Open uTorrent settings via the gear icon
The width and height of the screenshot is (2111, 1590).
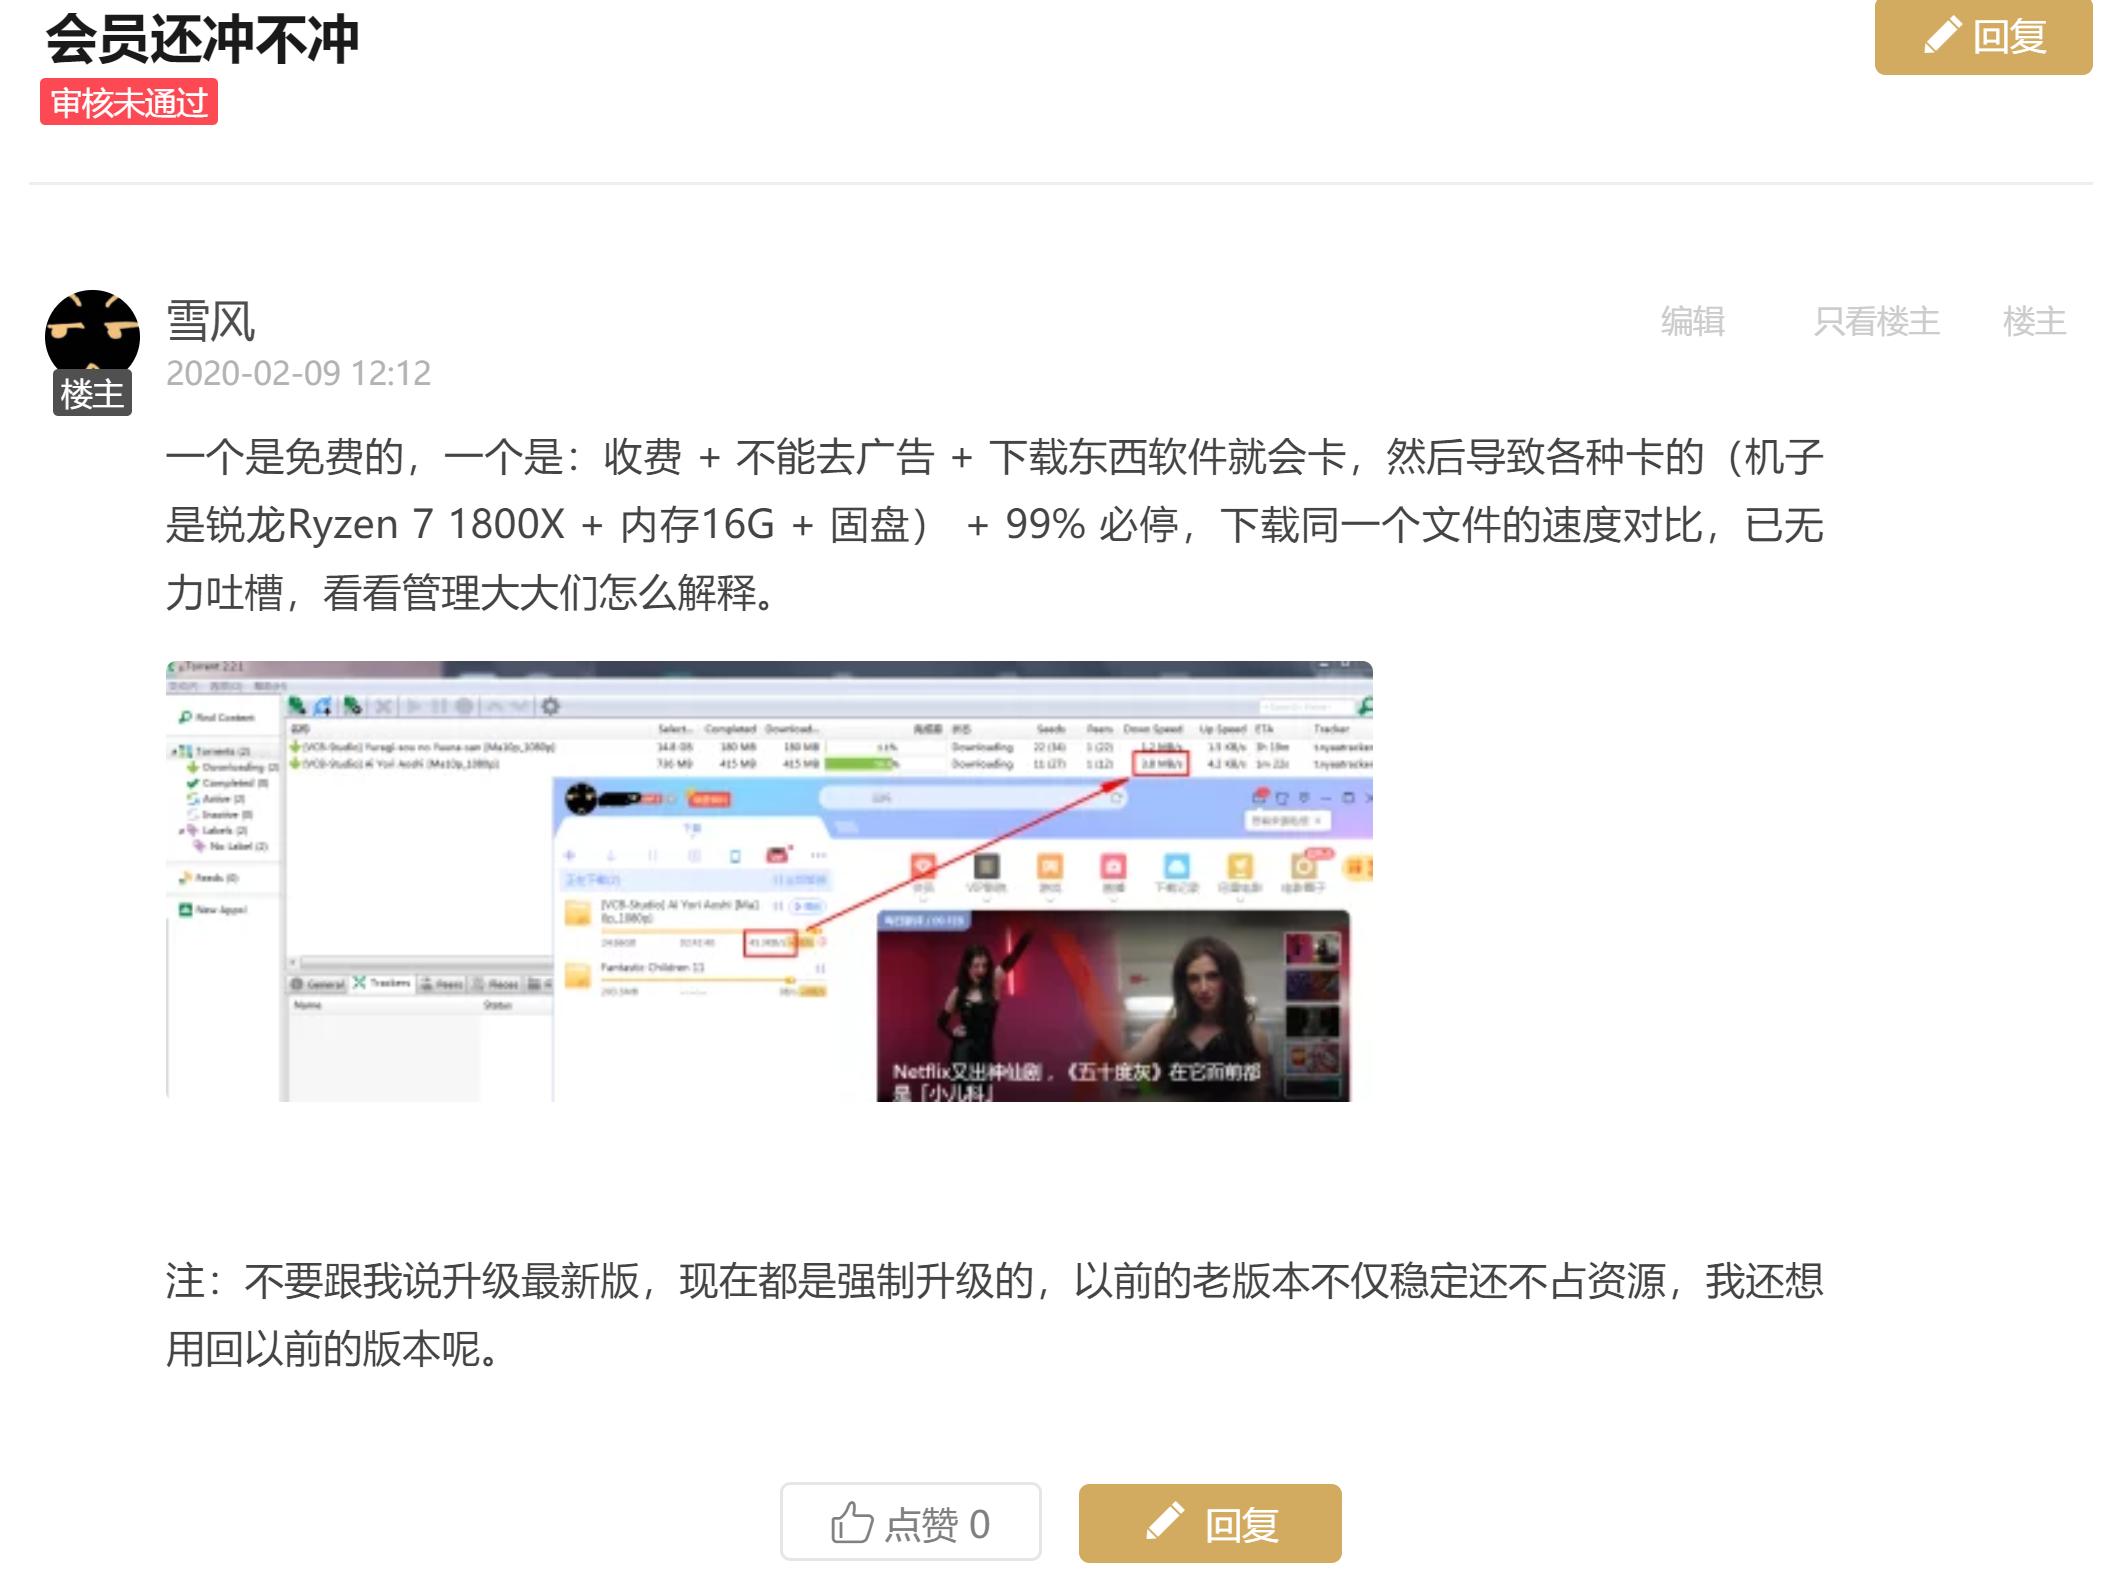pos(550,706)
